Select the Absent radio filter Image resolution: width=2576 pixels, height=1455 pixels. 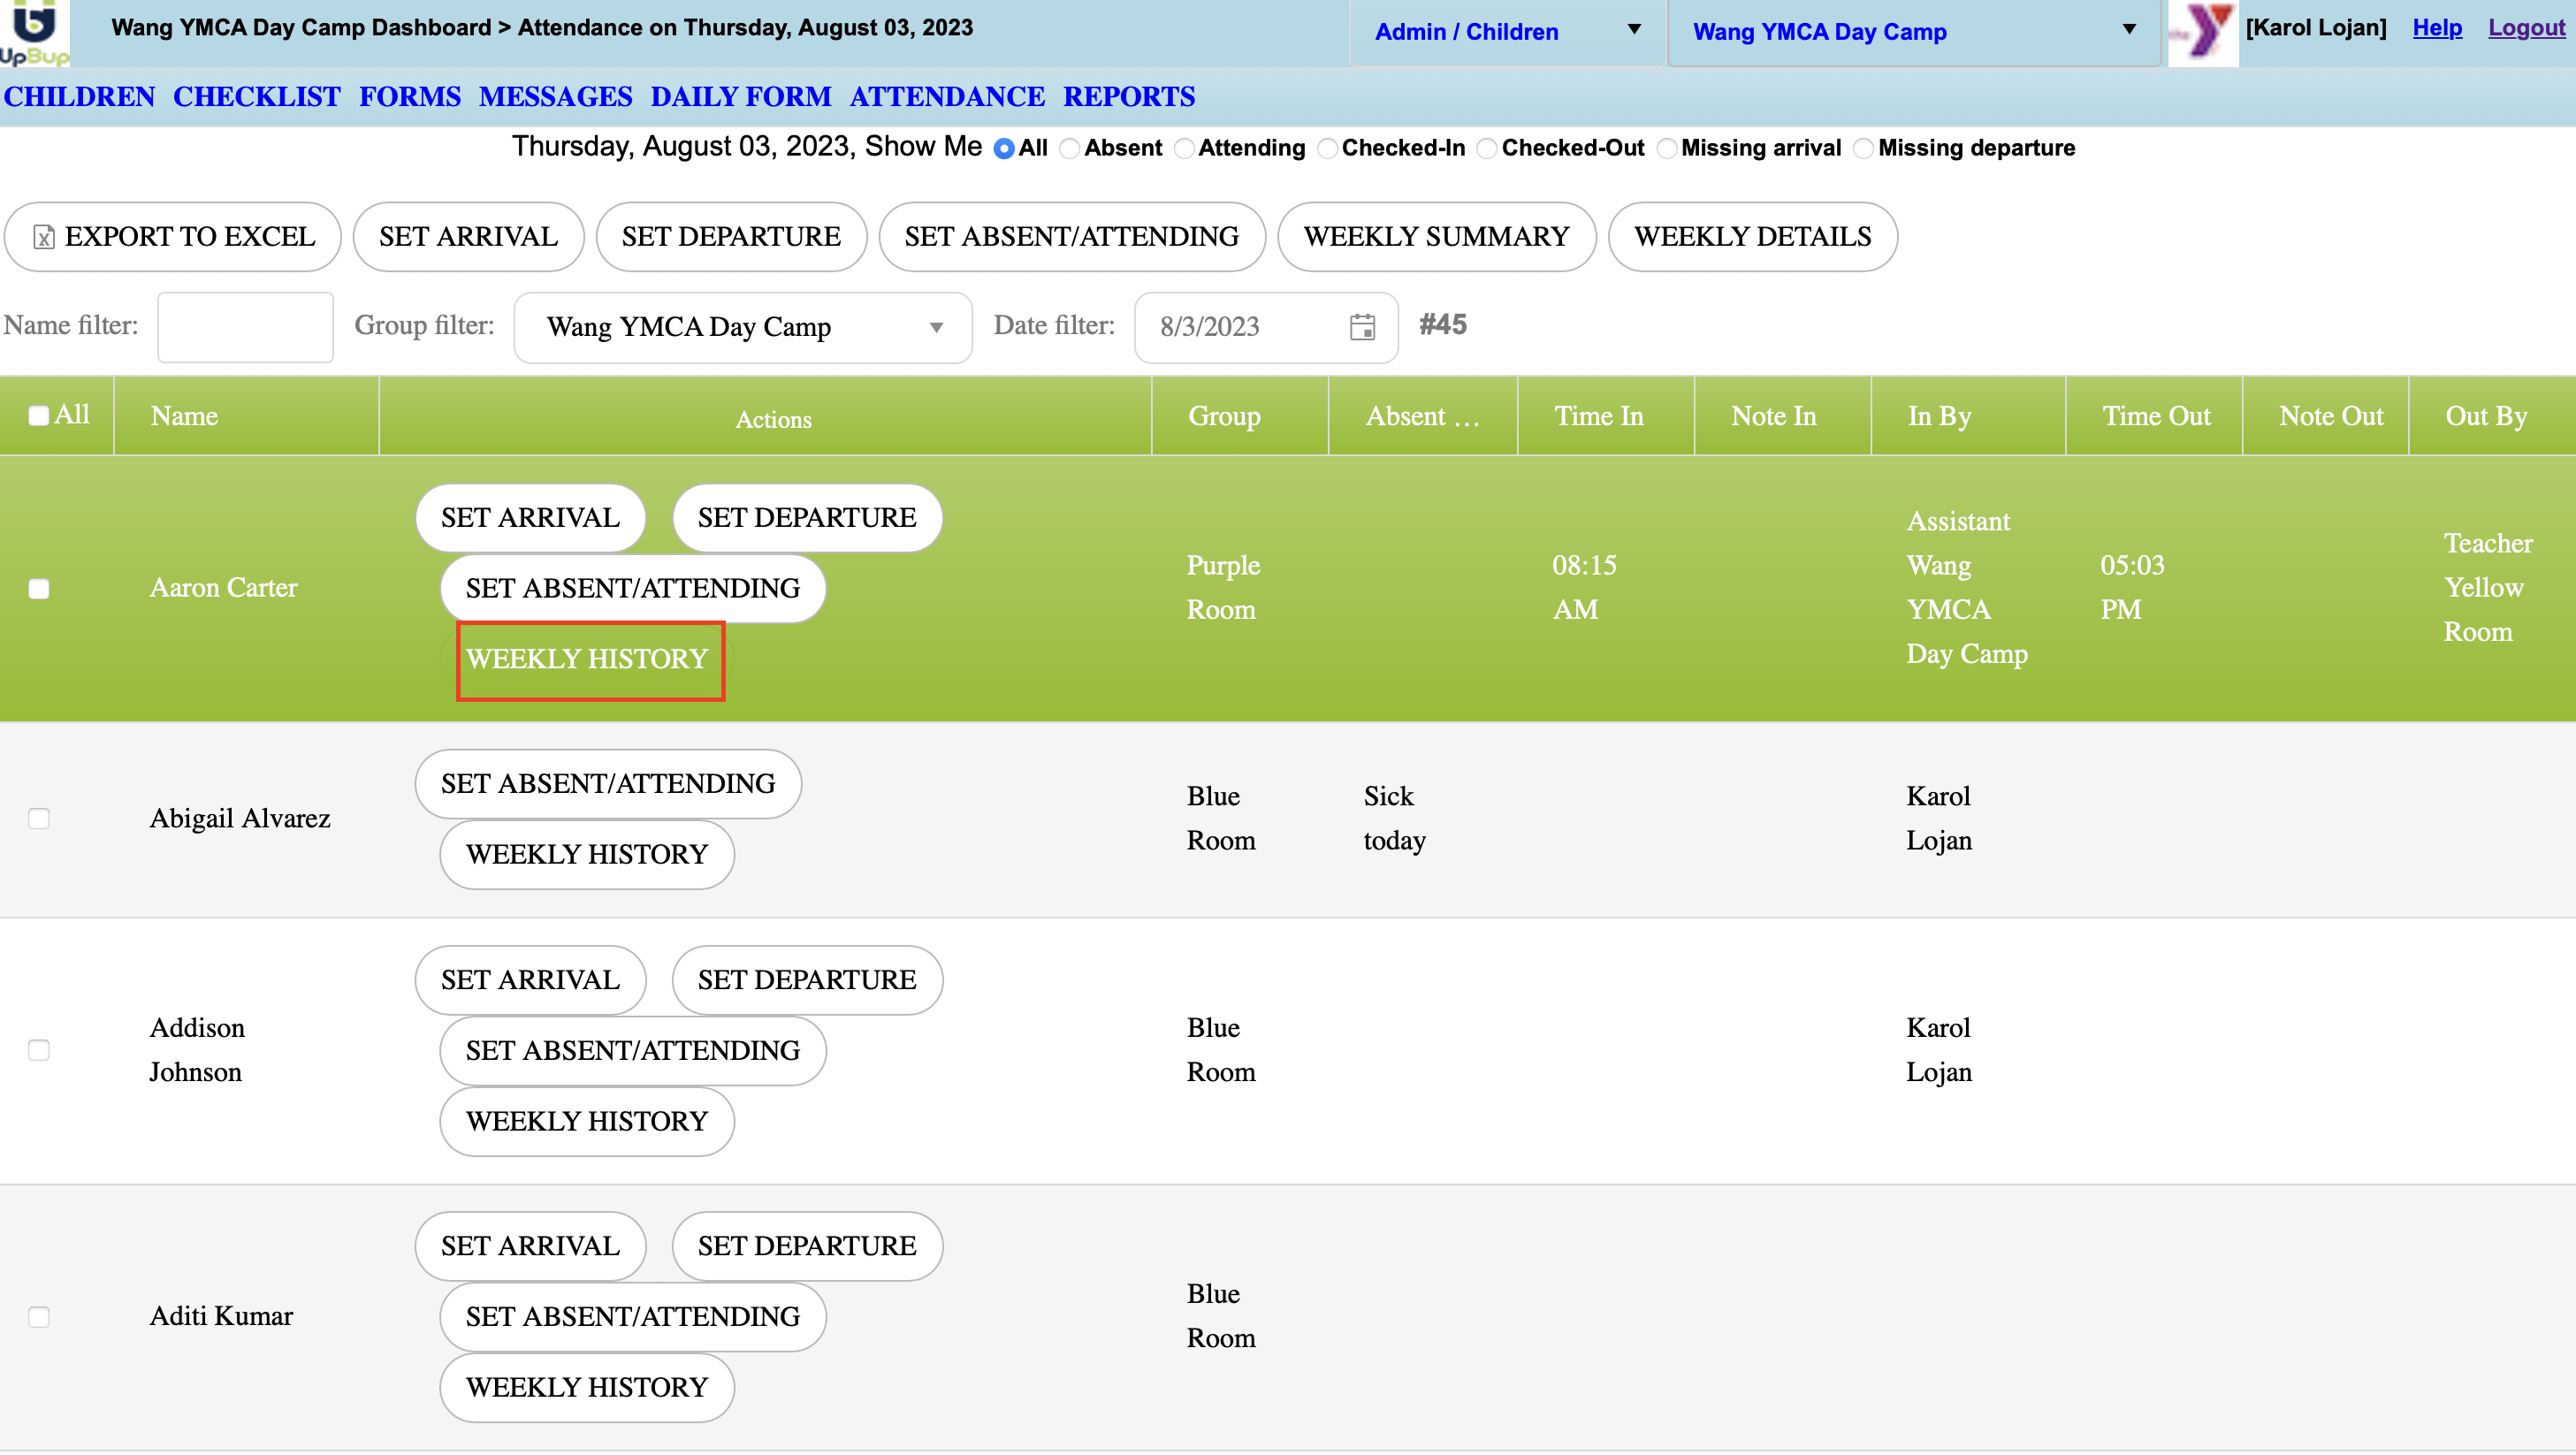tap(1069, 149)
